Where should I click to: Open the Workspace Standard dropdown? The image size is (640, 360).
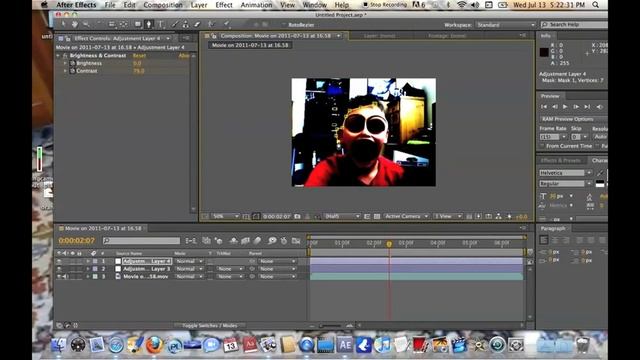pos(505,25)
